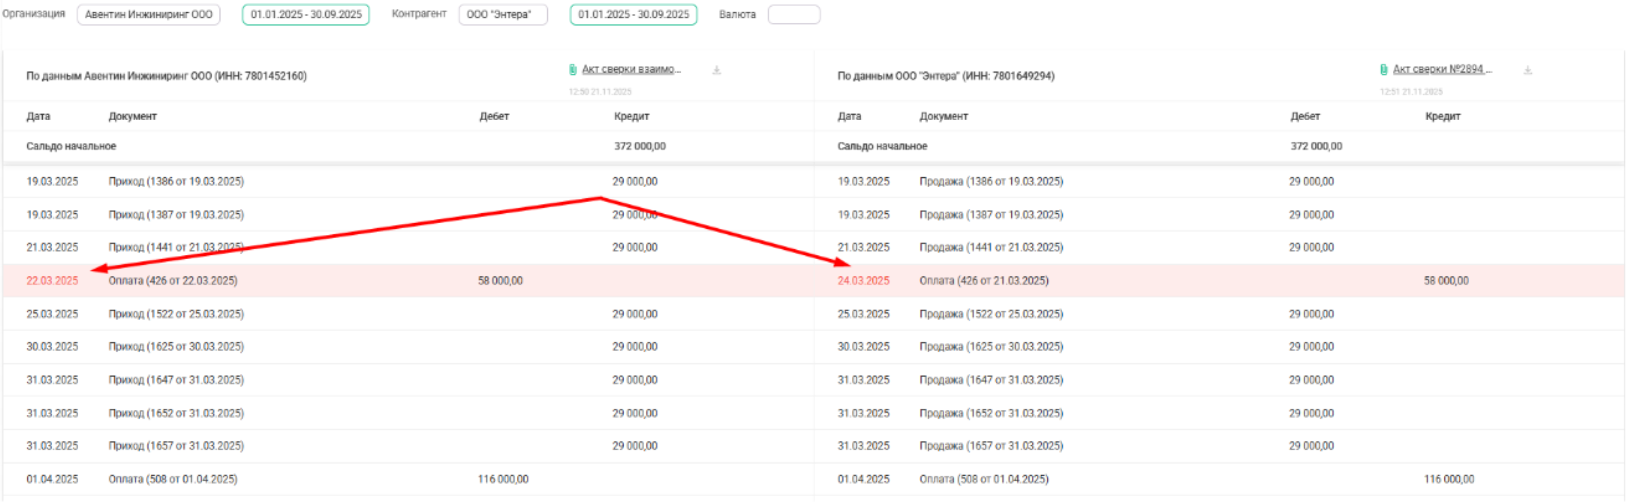Viewport: 1631px width, 502px height.
Task: Open the Организация field Авентин Инжиниринг ООО
Action: coord(149,15)
